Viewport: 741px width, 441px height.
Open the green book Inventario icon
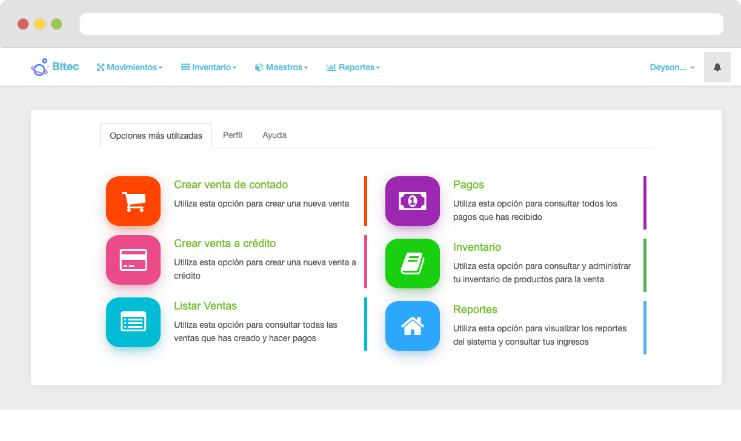[412, 264]
